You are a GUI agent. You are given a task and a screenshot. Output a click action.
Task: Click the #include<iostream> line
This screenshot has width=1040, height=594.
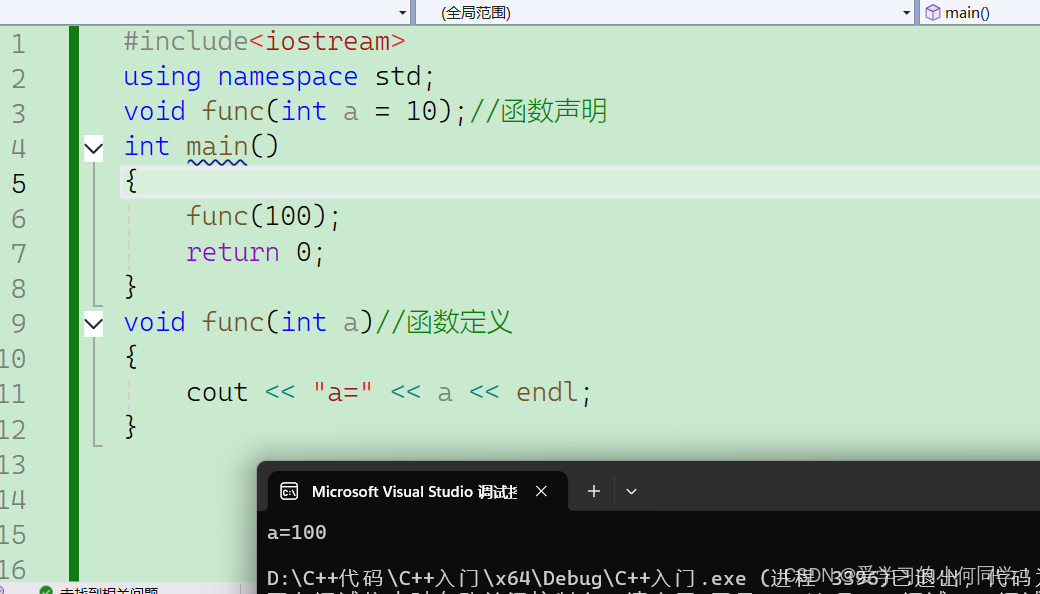[x=264, y=42]
